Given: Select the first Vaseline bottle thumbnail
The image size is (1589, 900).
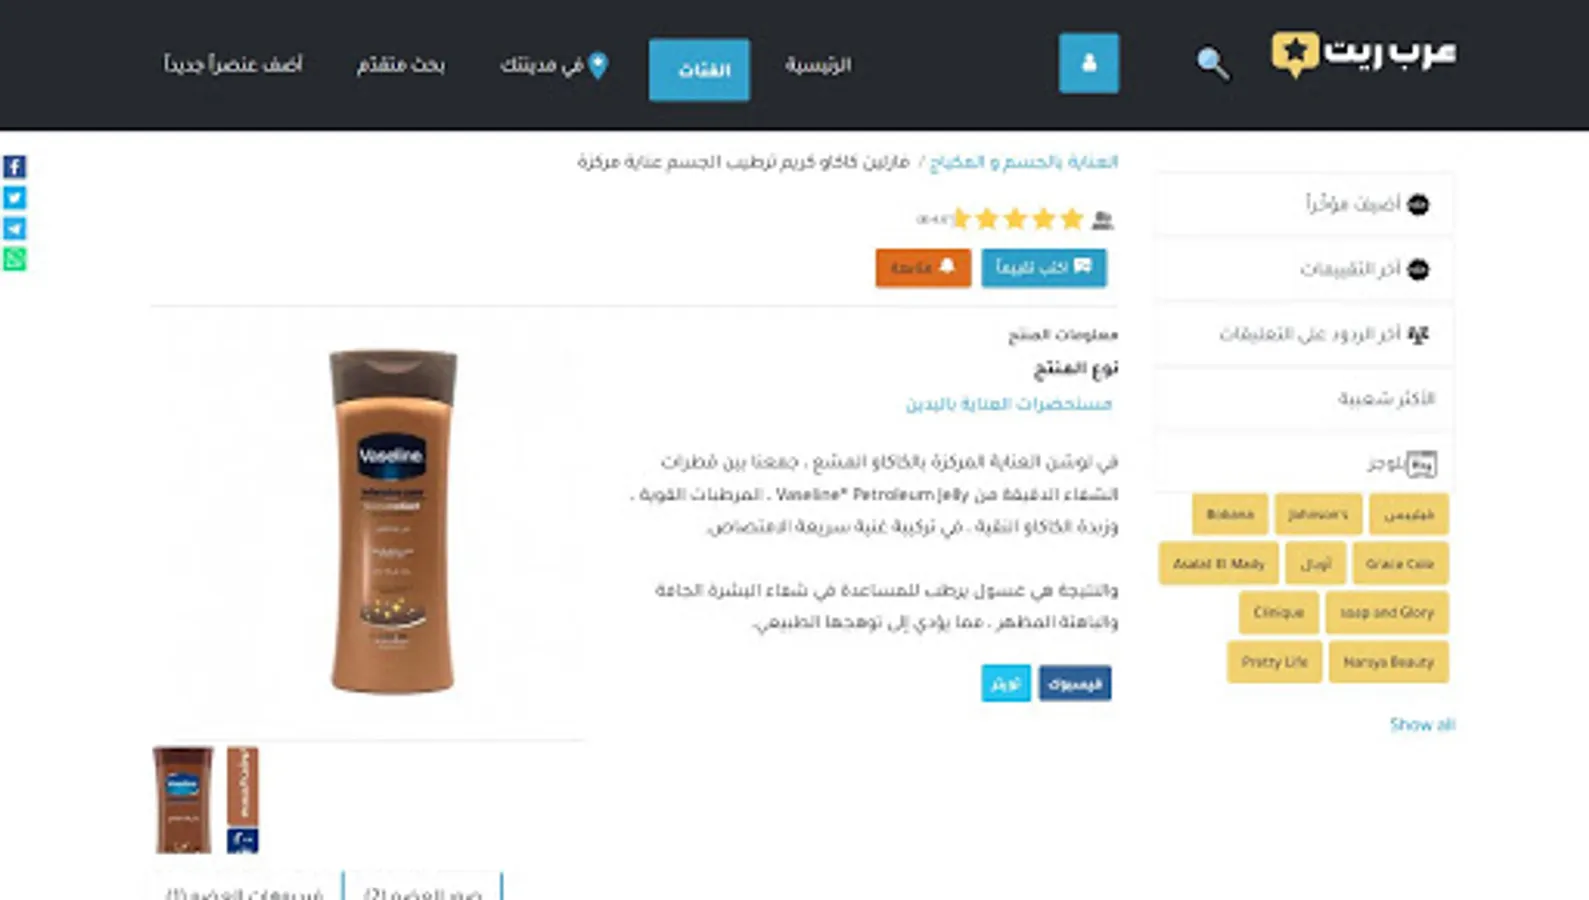Looking at the screenshot, I should (x=183, y=800).
